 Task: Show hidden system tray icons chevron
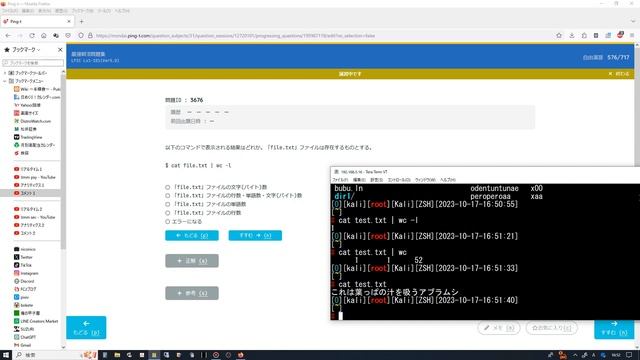[x=575, y=355]
